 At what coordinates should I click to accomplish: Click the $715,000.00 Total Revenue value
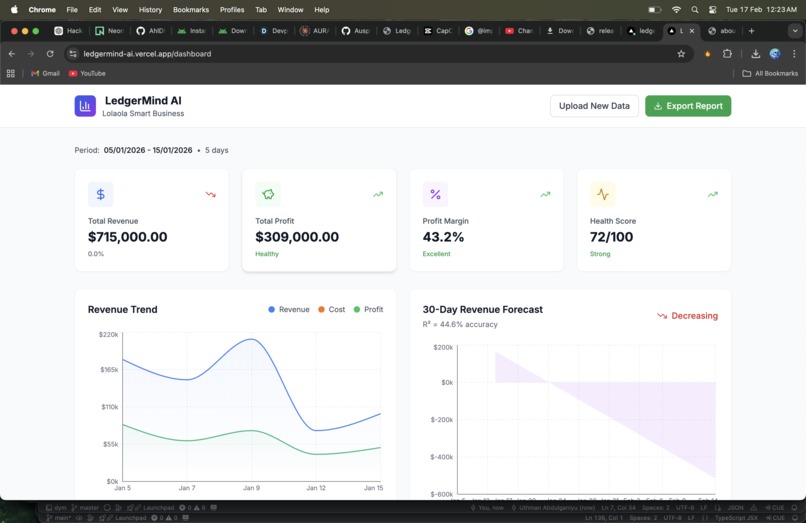pos(127,237)
